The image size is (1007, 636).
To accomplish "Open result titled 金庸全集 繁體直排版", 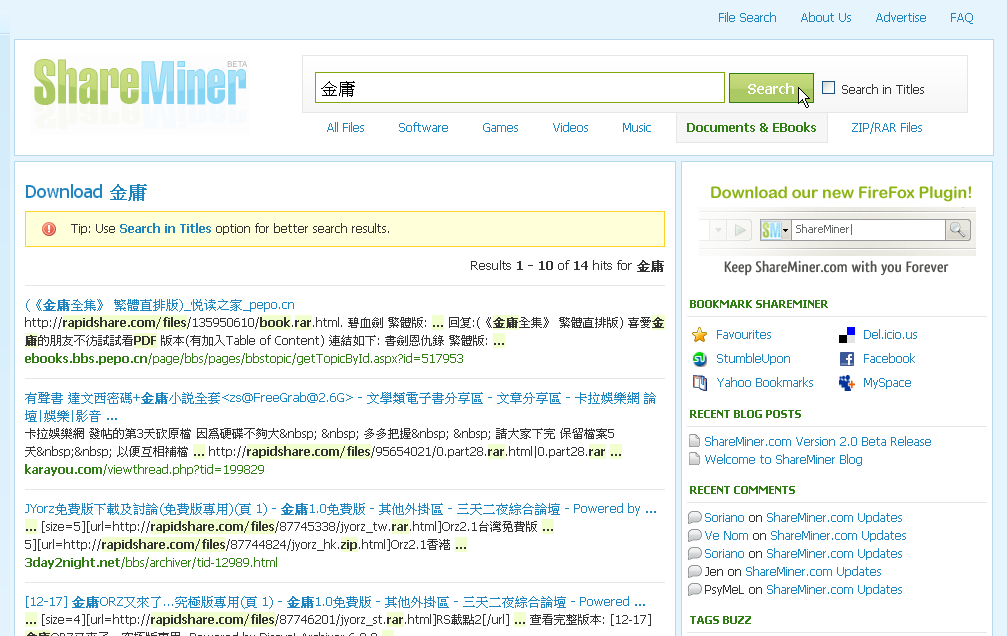I will tap(160, 305).
